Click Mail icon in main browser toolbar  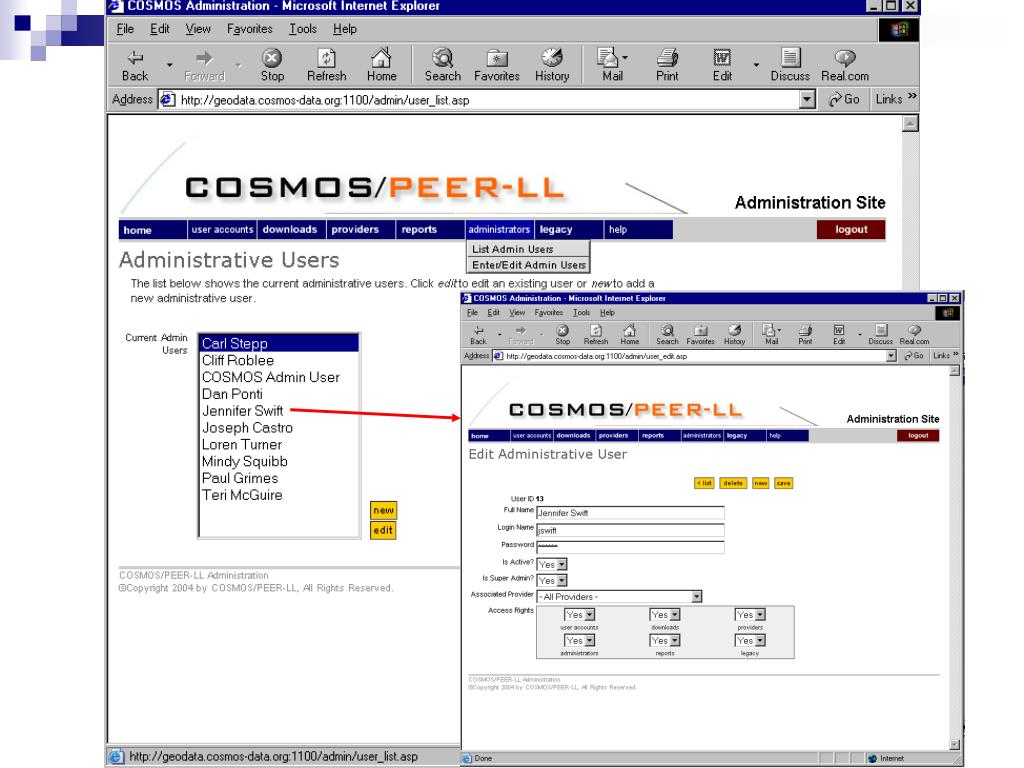[612, 65]
